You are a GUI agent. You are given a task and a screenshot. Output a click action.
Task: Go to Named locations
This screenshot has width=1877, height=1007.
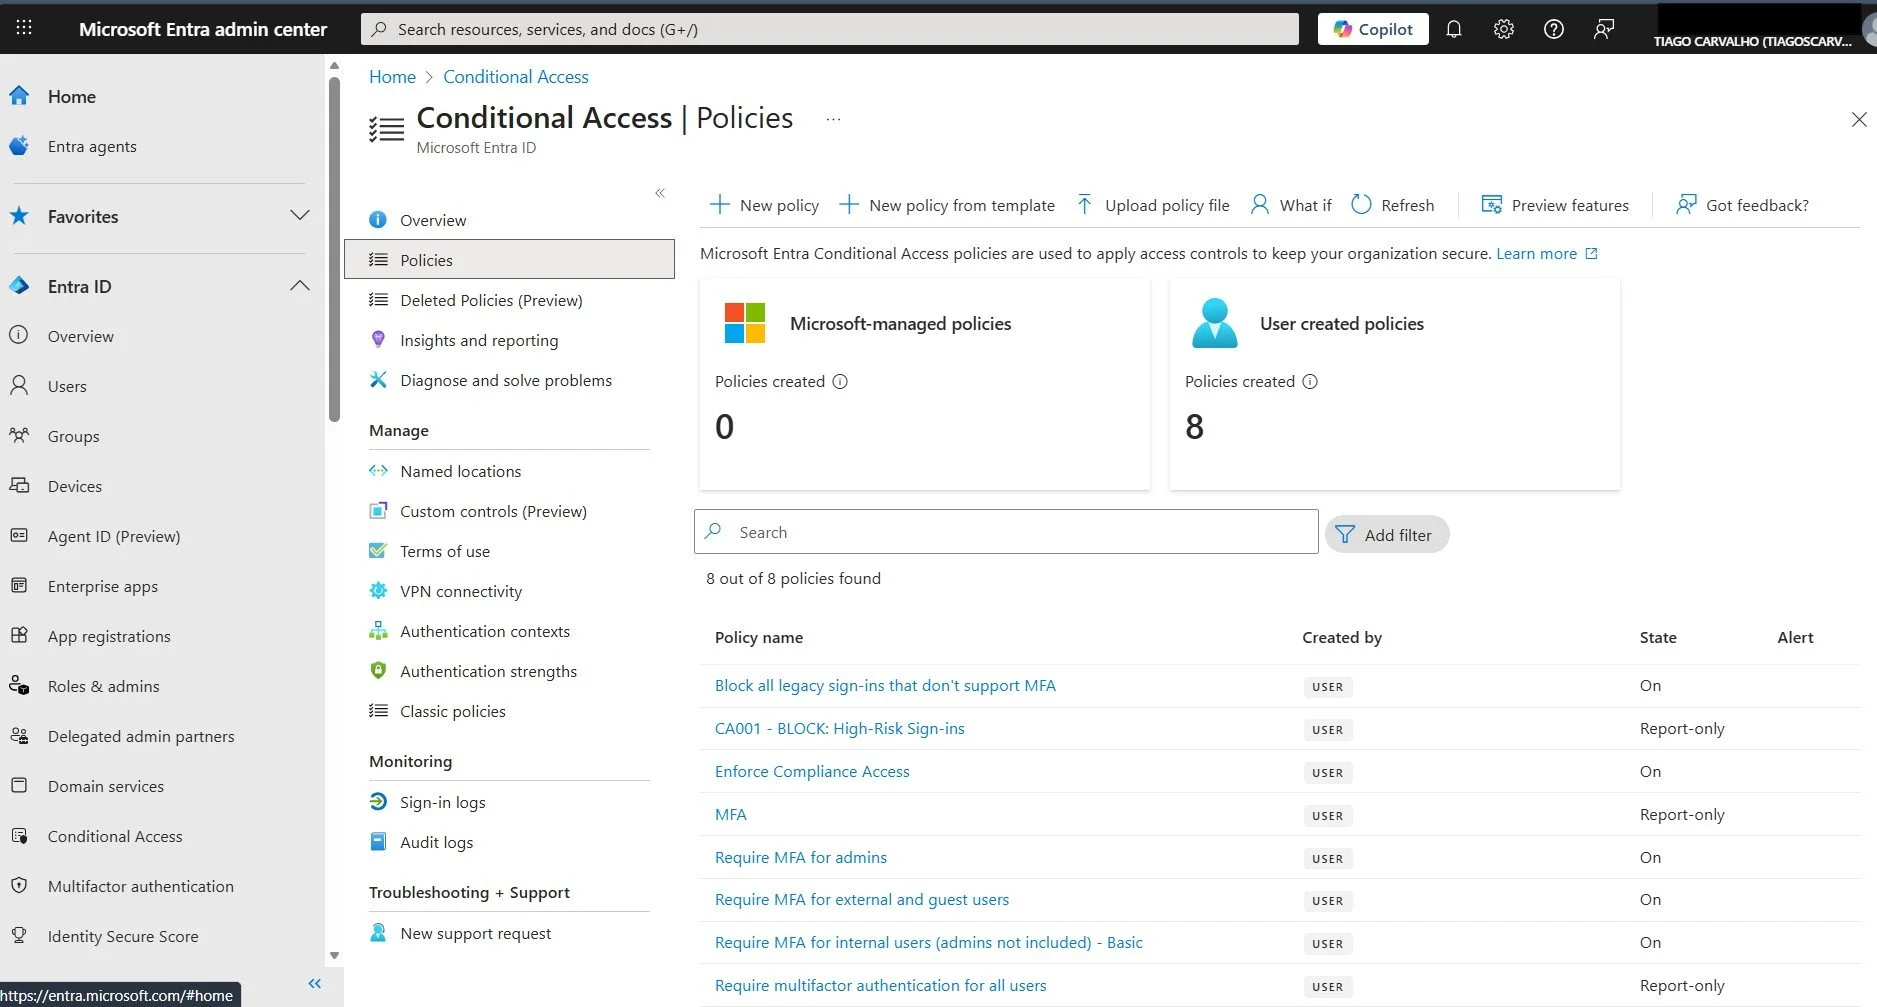[460, 471]
